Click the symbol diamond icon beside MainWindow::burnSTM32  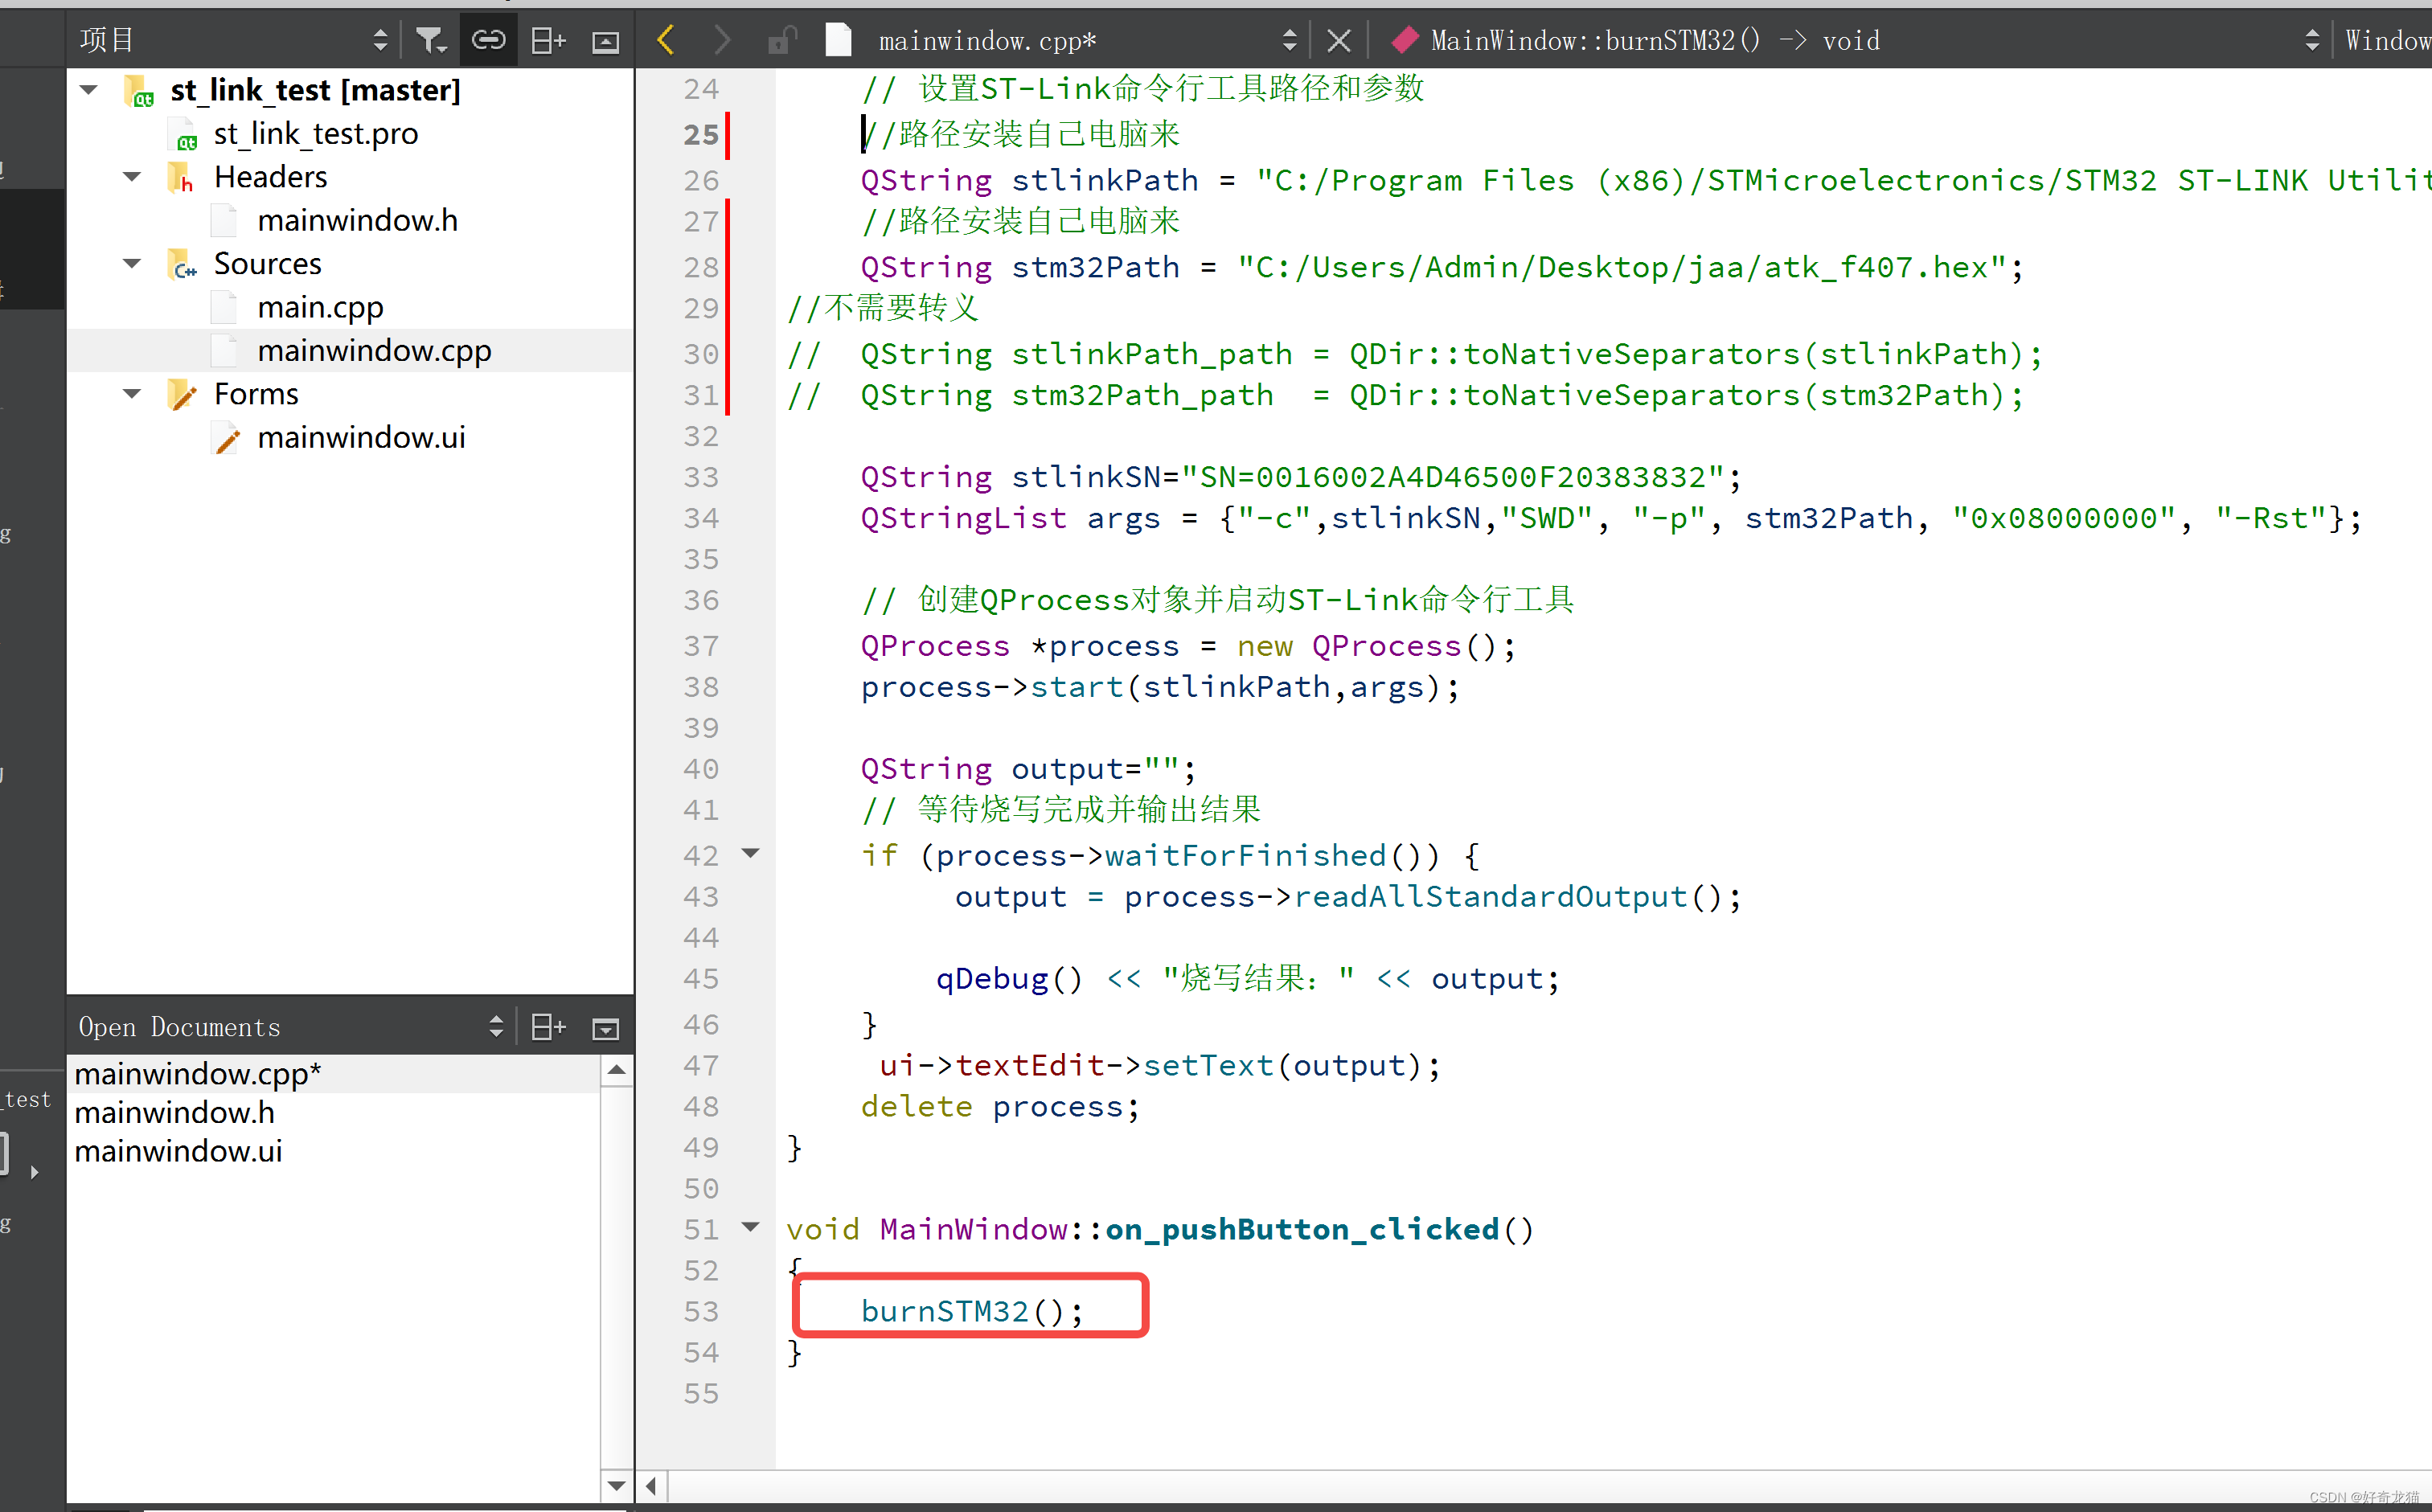(1404, 39)
